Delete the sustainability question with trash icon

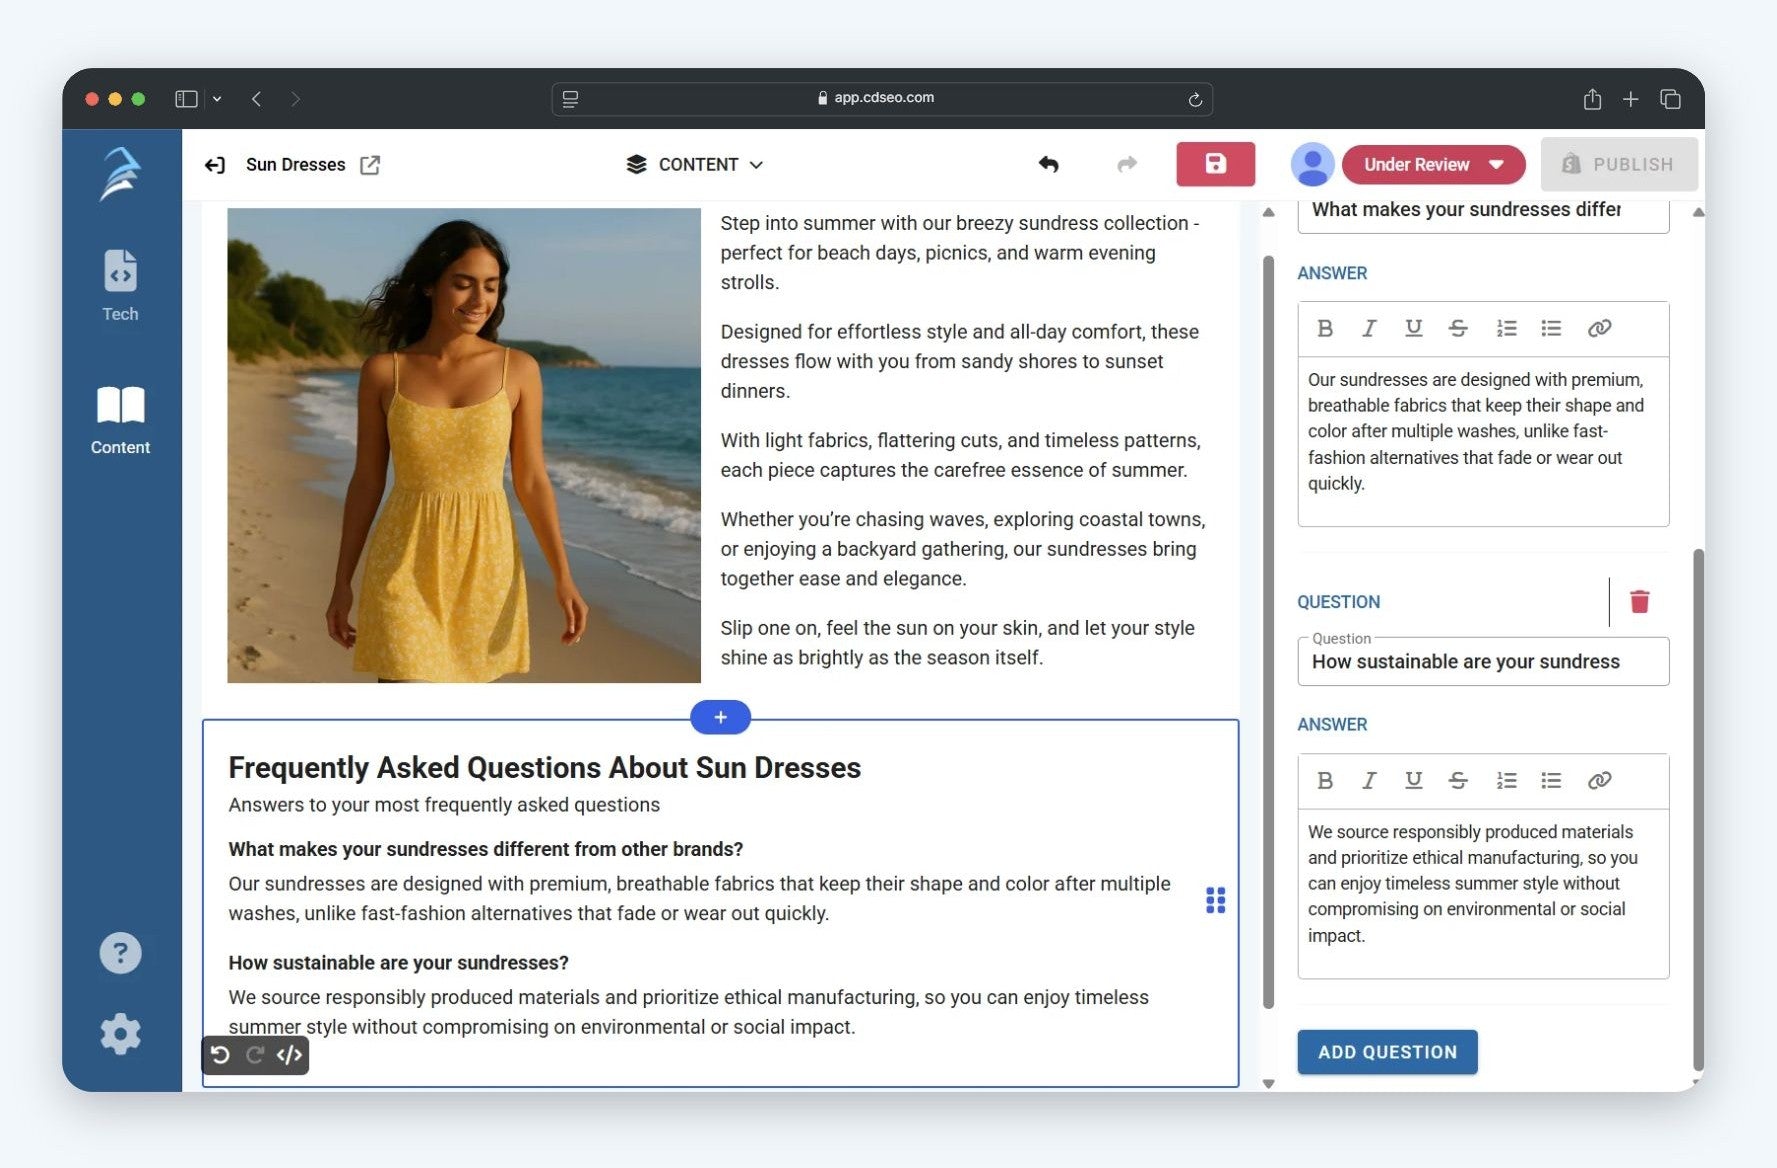1639,601
